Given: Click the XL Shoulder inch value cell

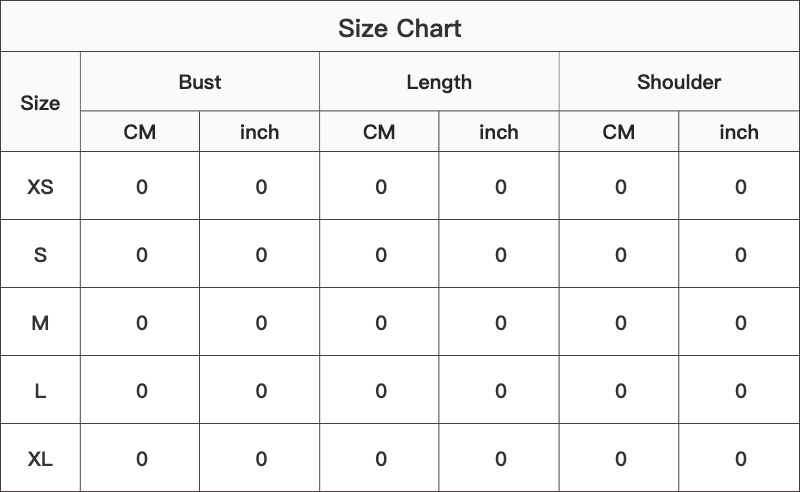Looking at the screenshot, I should click(740, 459).
